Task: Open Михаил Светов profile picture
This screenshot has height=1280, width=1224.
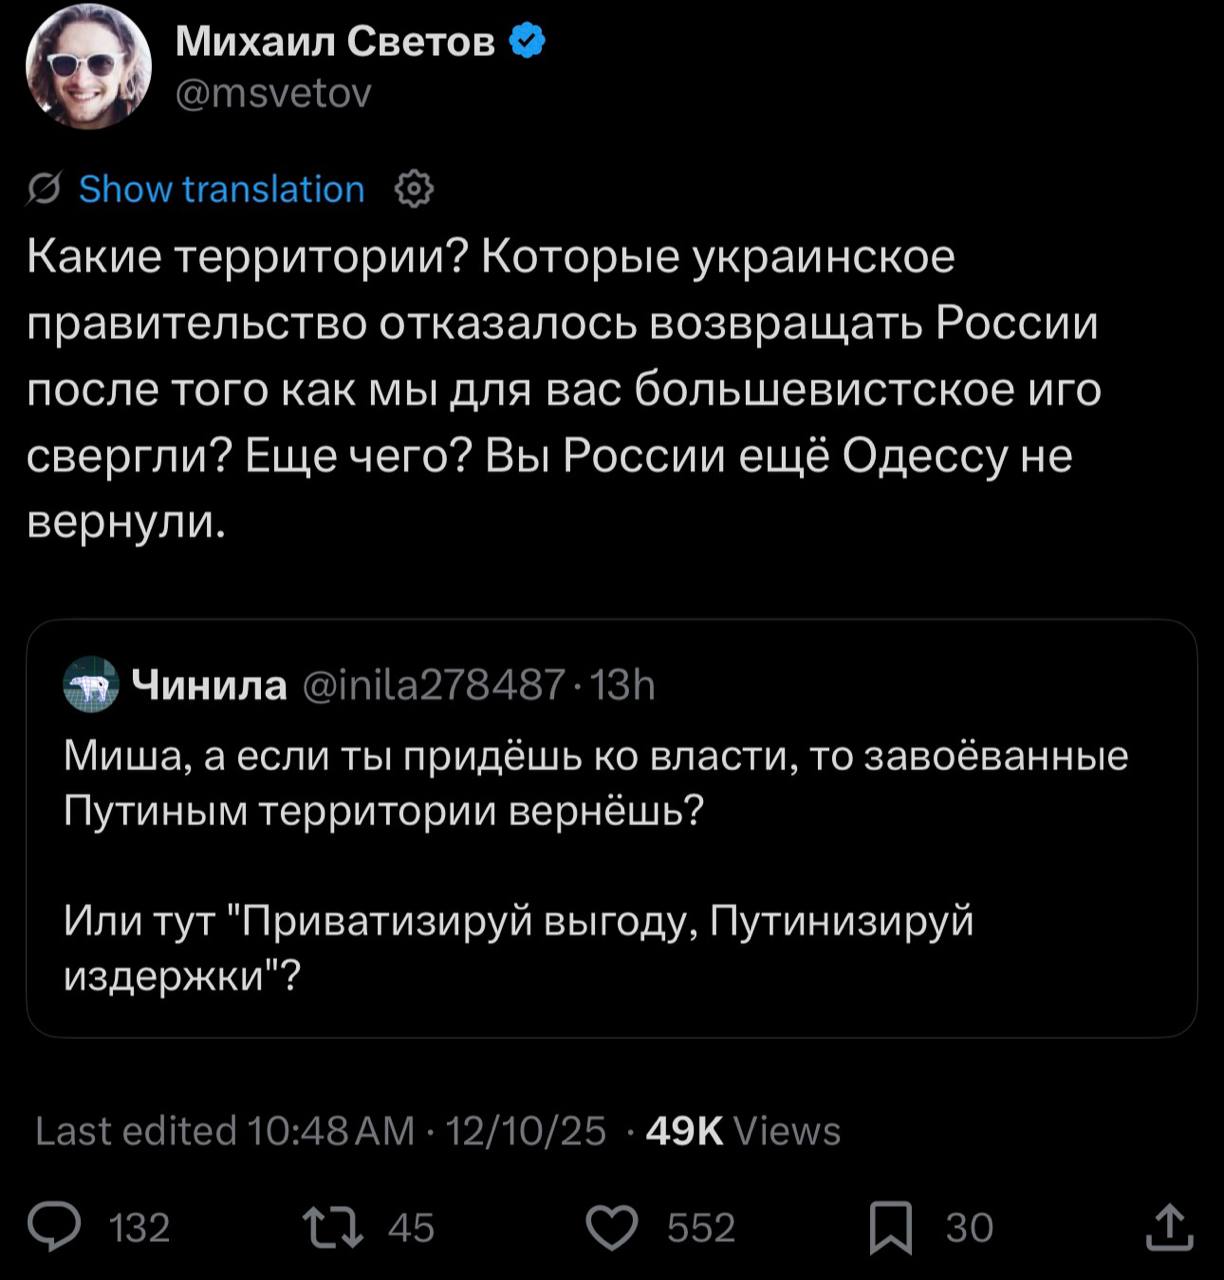Action: pyautogui.click(x=88, y=66)
